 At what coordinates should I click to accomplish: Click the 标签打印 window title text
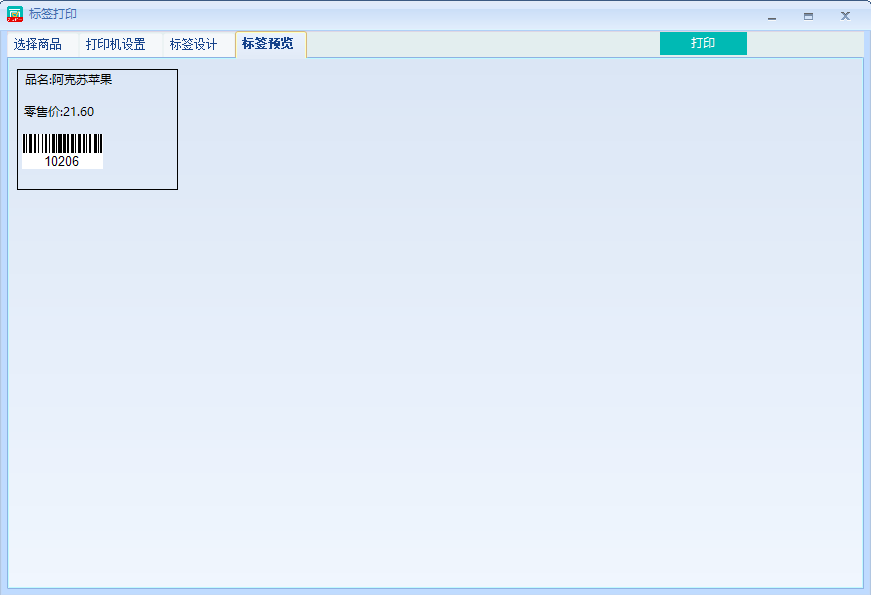point(53,15)
